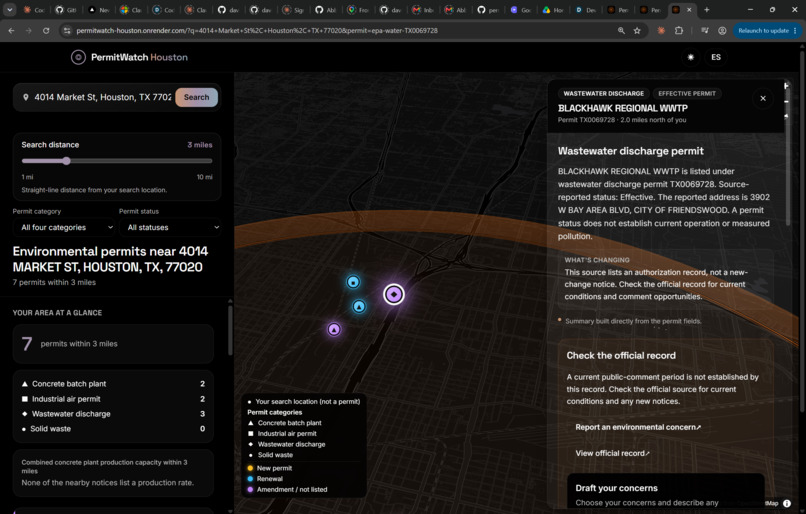Reload the page with refresh icon
The image size is (806, 514).
point(46,31)
